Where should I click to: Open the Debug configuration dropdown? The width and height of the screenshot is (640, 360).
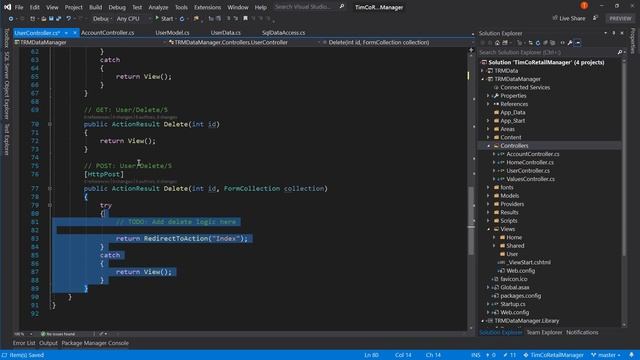coord(102,19)
